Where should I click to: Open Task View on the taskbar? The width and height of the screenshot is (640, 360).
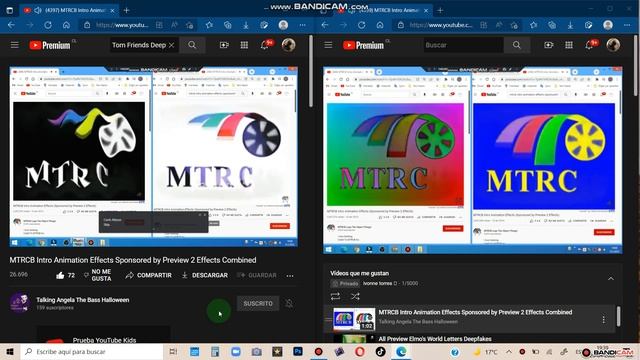coord(173,351)
